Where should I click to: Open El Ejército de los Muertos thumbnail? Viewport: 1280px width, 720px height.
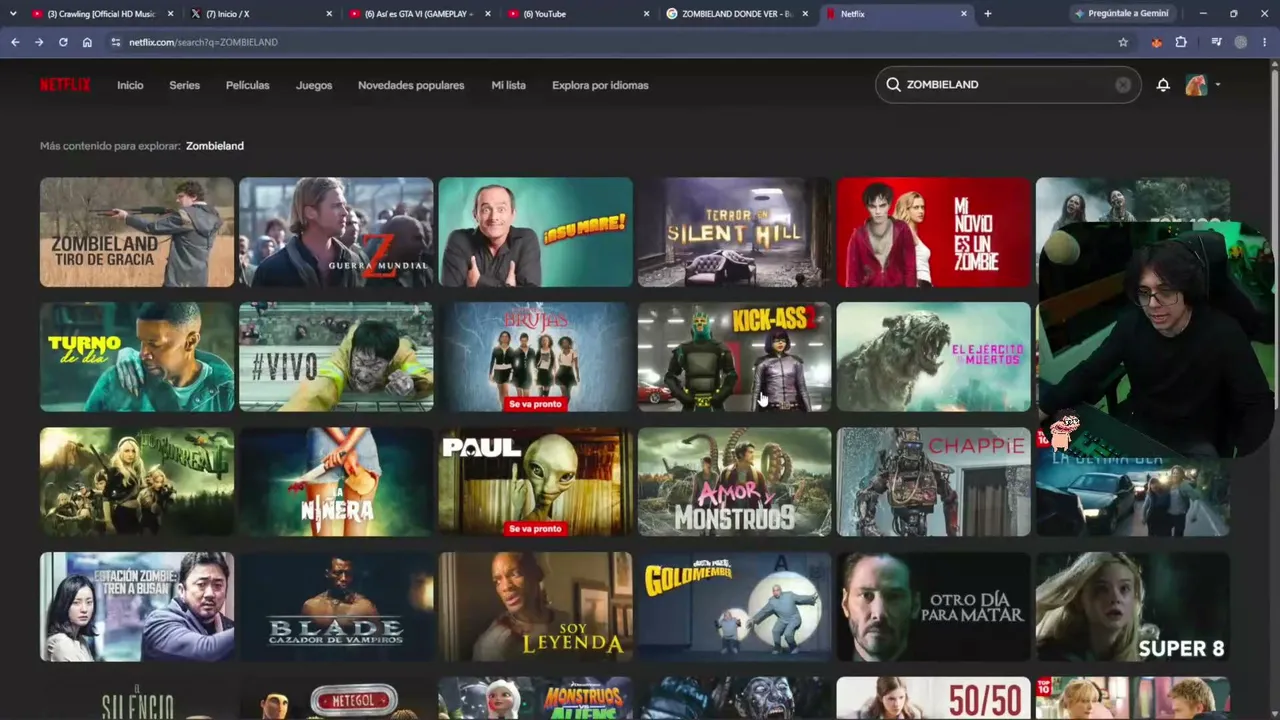pyautogui.click(x=933, y=357)
